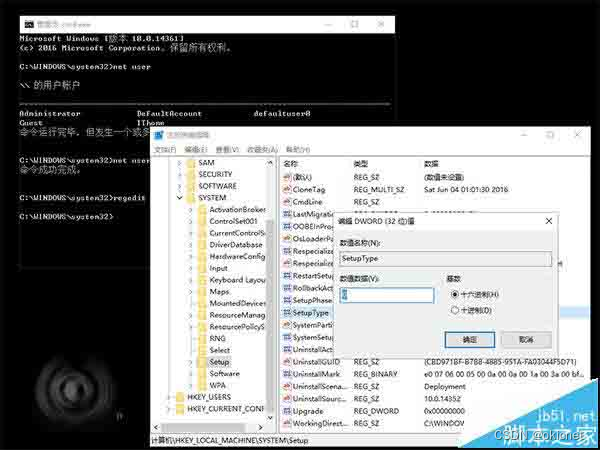Select the Hexadecimal radio button

455,295
